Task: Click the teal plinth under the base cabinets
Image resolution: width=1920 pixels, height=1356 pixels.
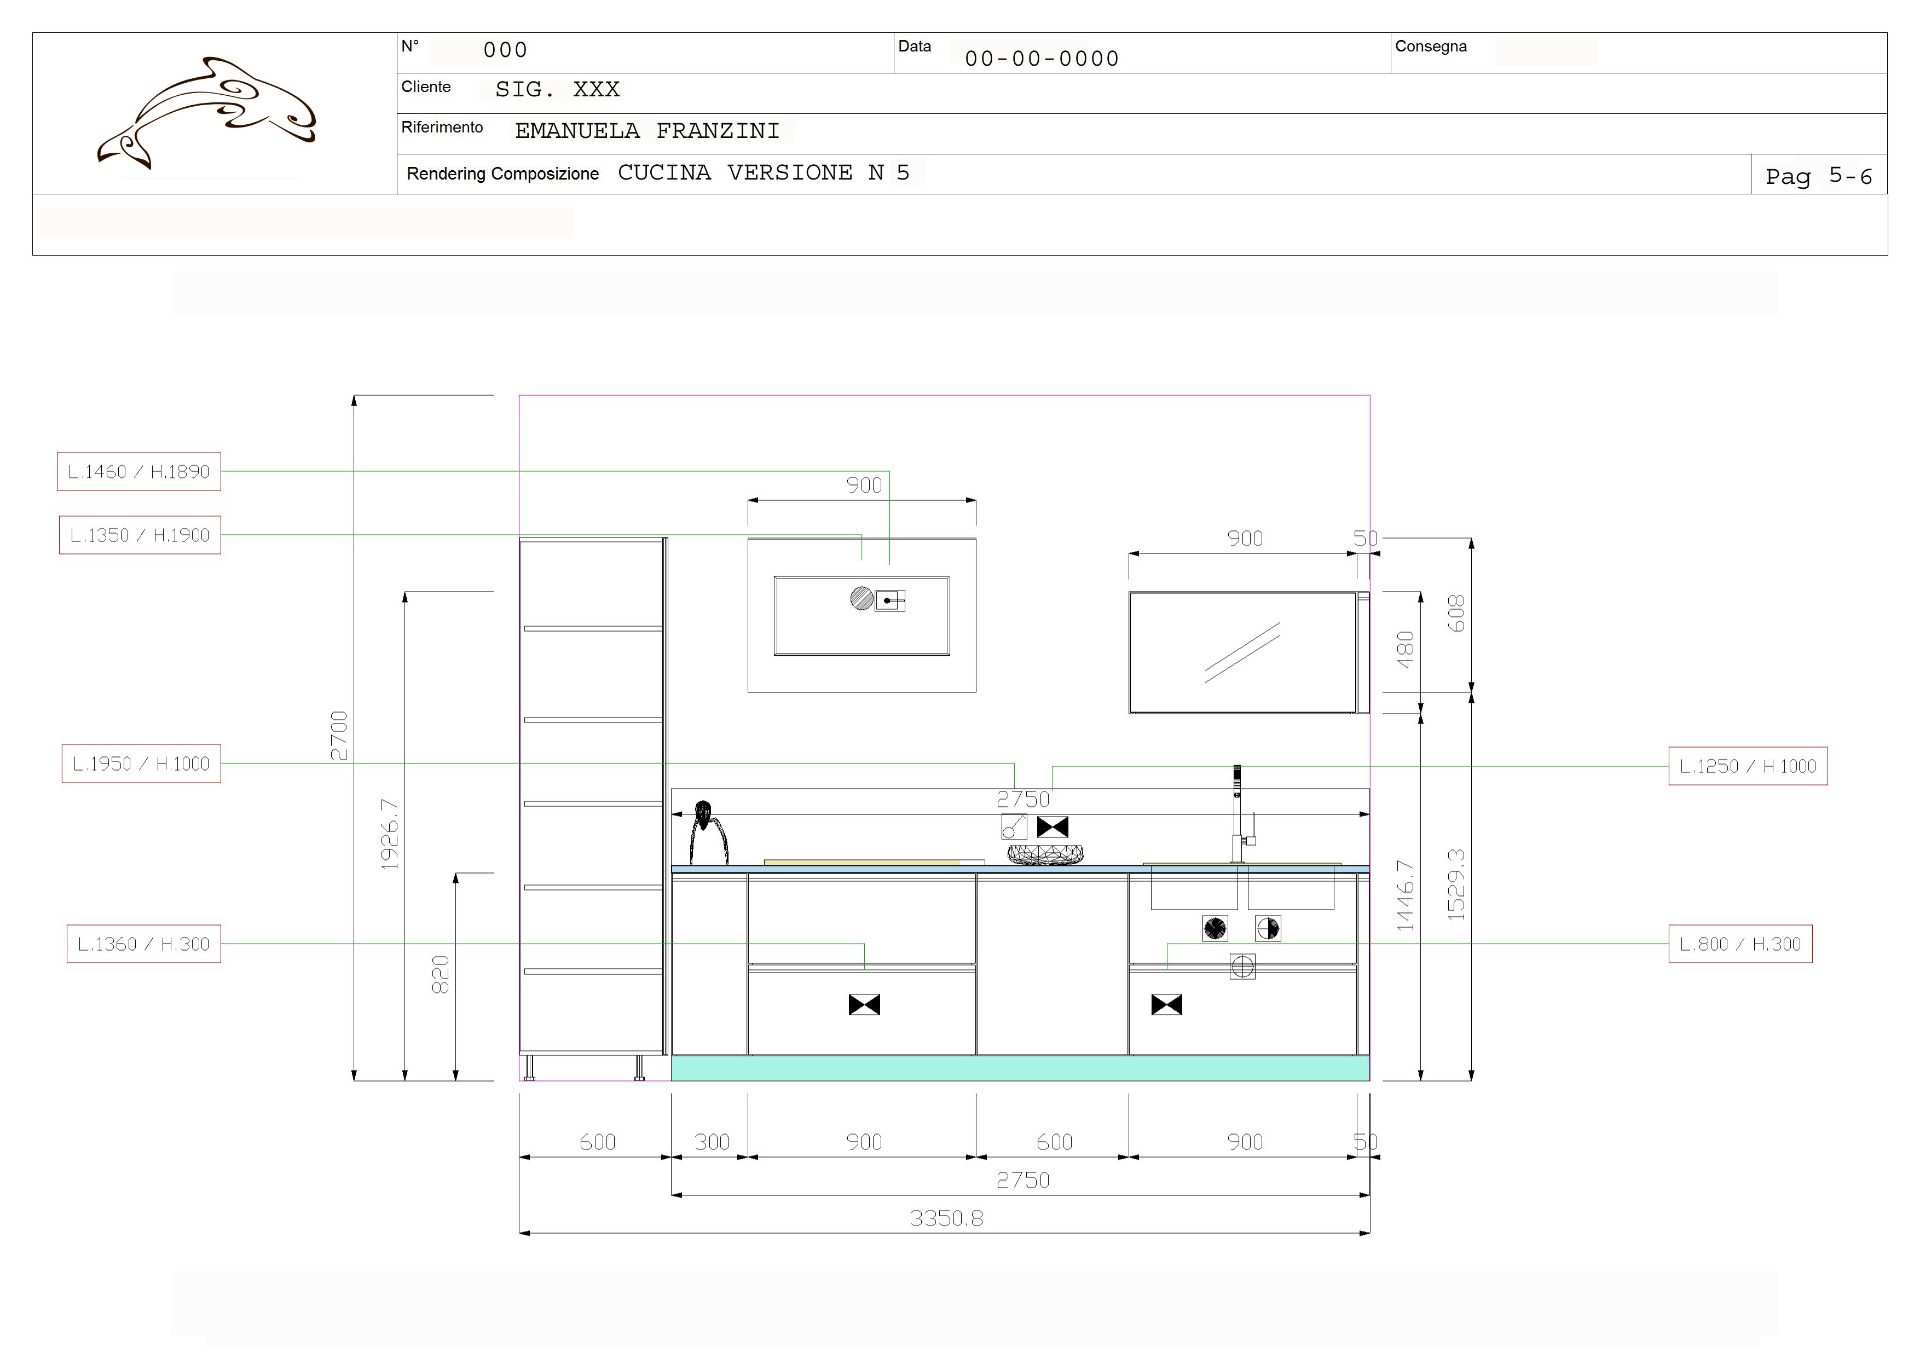Action: coord(1020,1068)
